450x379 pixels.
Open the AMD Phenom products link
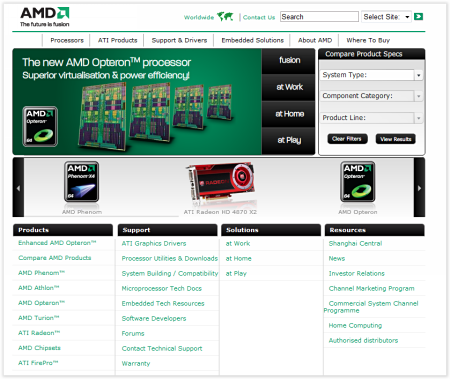41,273
